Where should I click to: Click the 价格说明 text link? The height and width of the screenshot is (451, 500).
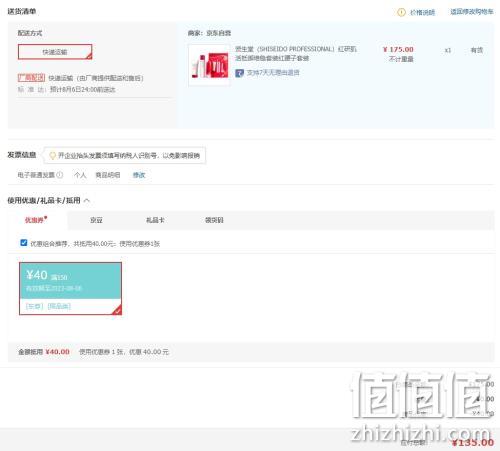[x=422, y=12]
